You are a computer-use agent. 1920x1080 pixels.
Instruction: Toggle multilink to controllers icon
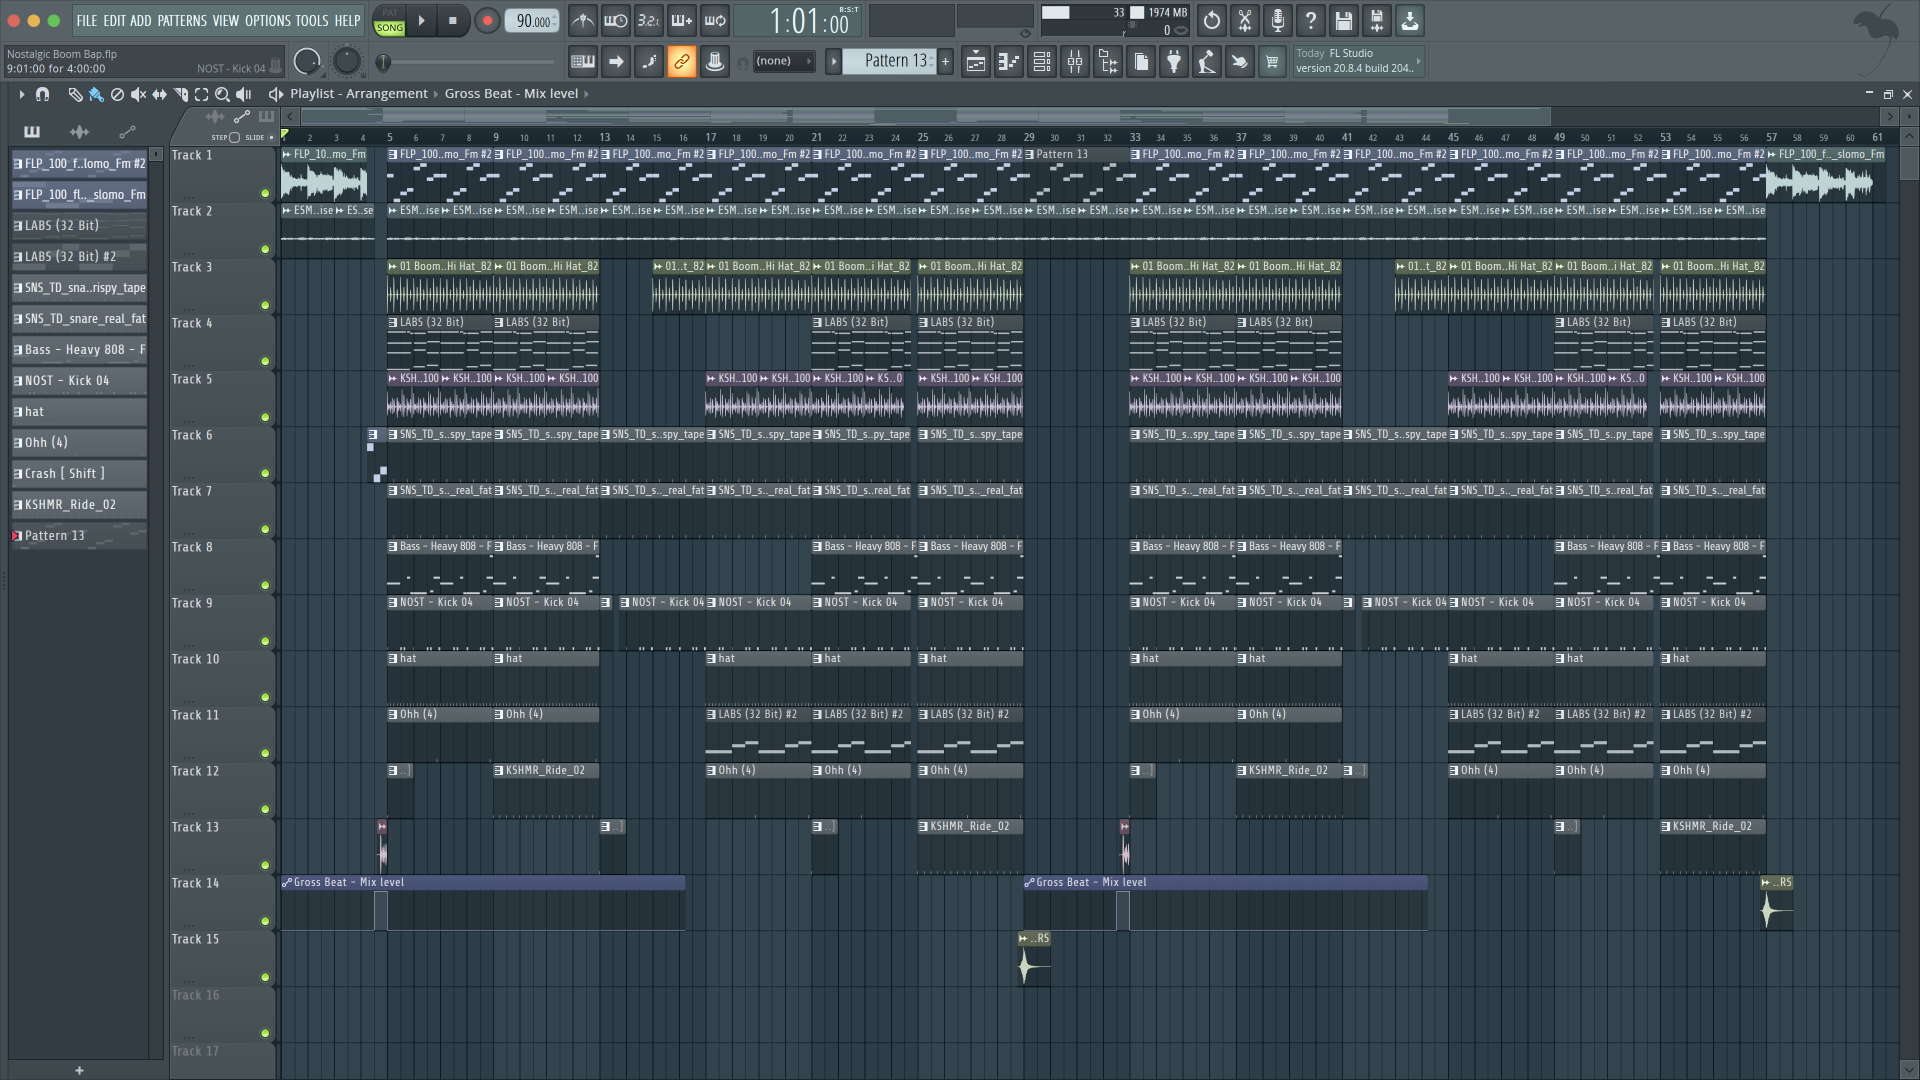(682, 62)
